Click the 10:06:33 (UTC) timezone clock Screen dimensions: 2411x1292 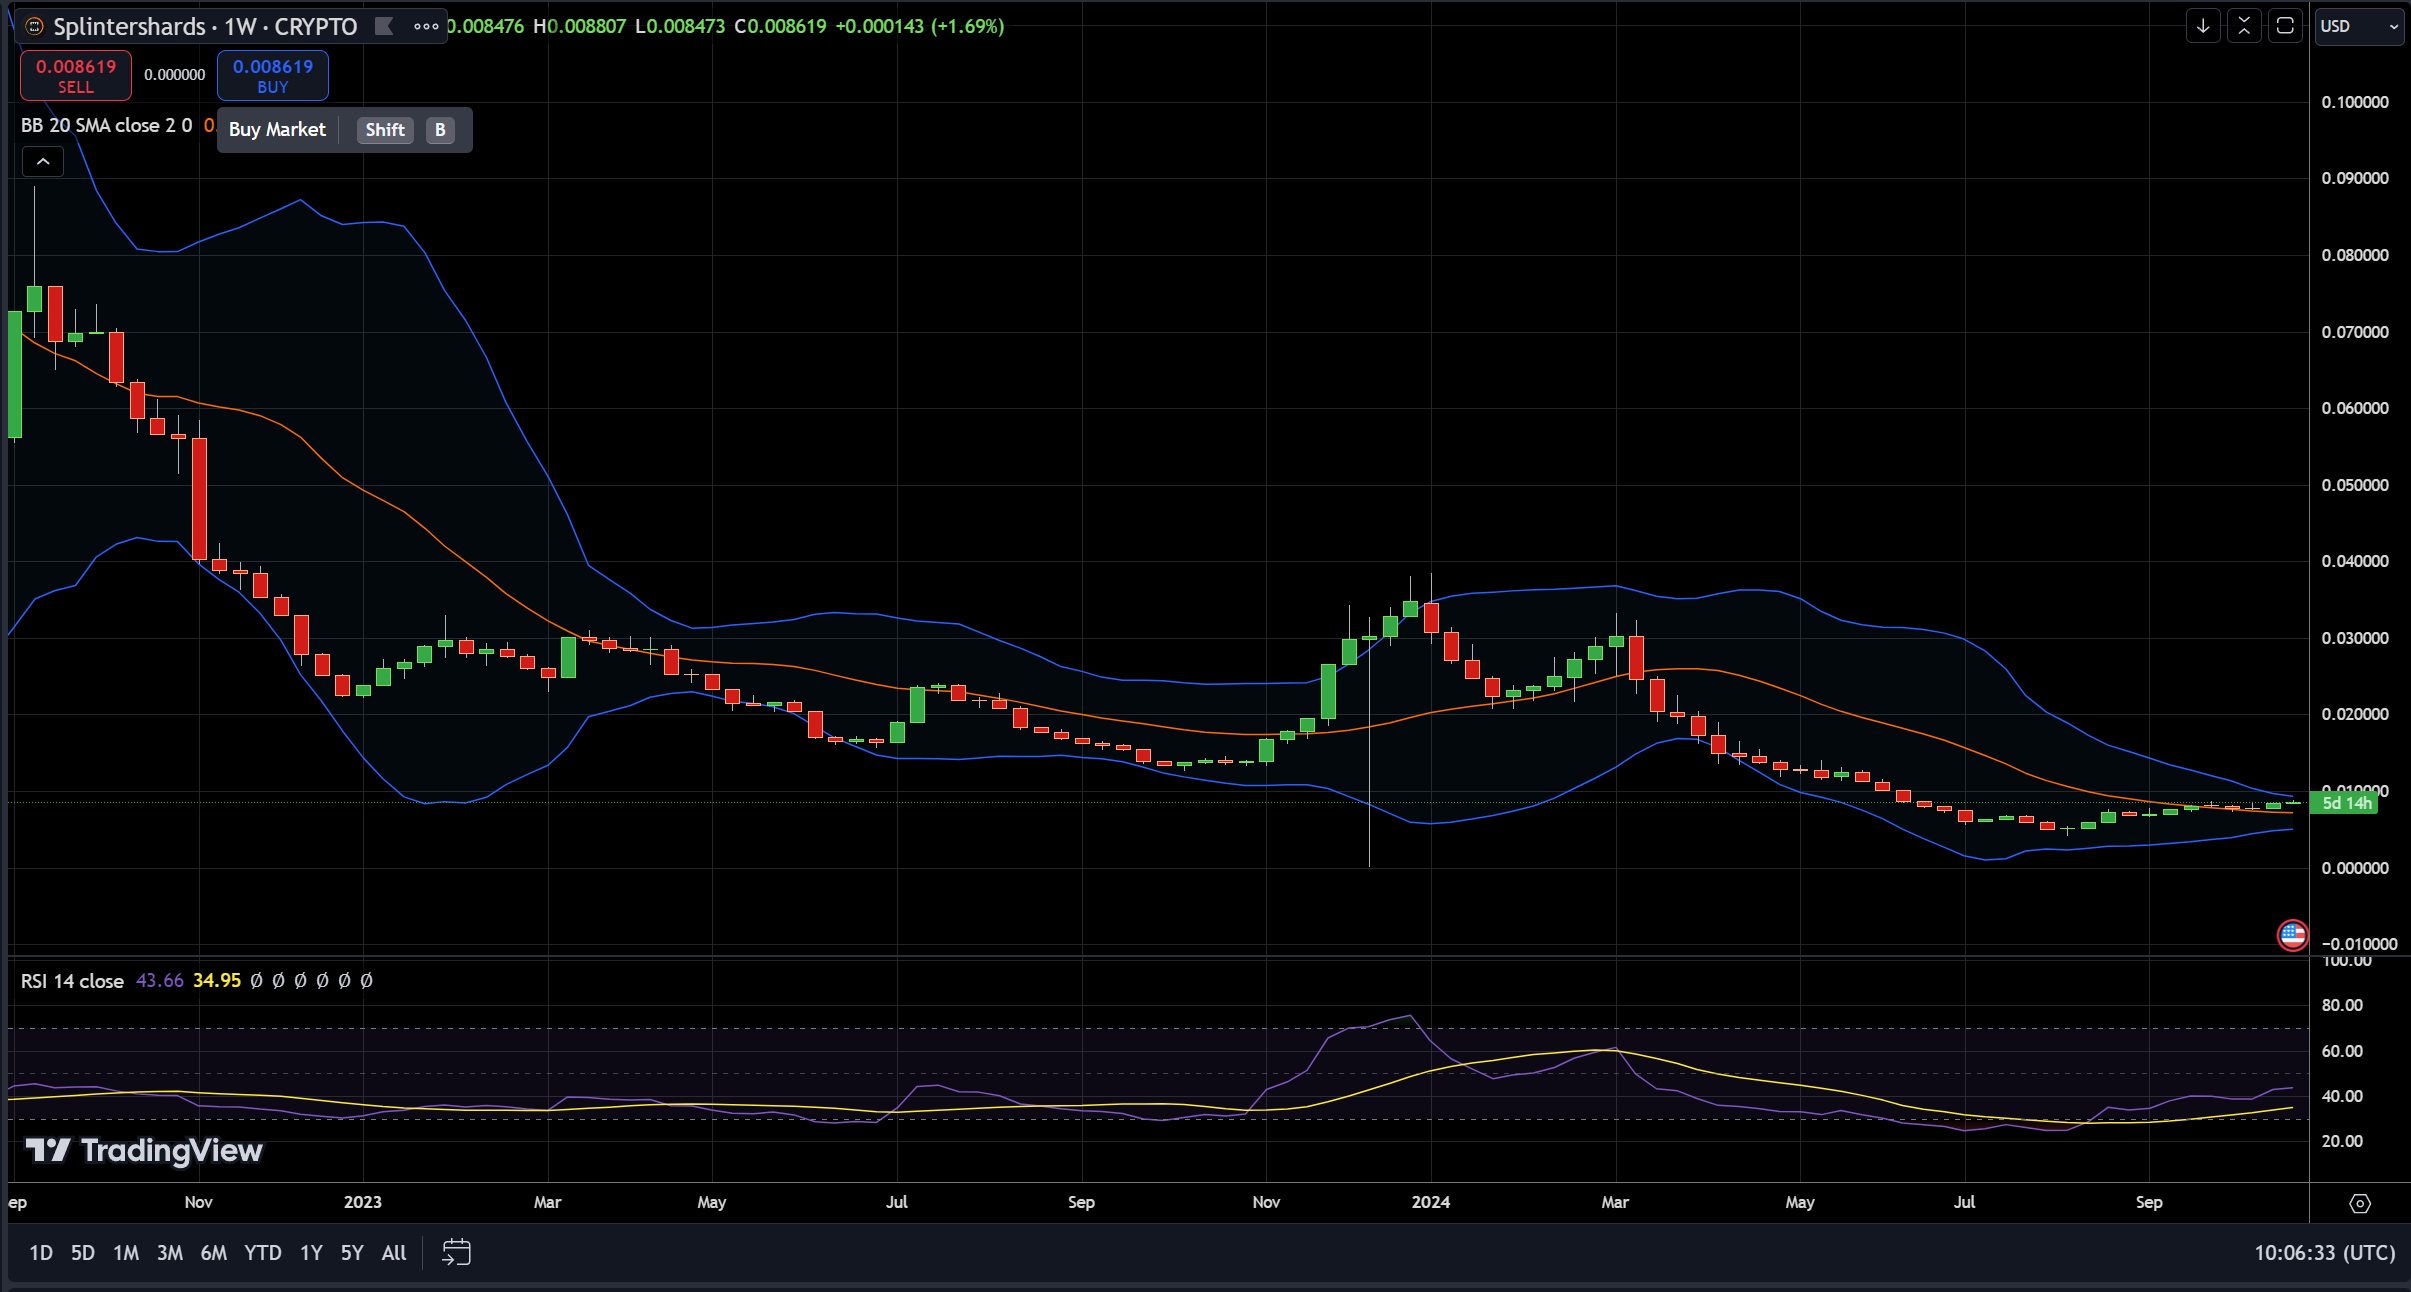pos(2324,1253)
